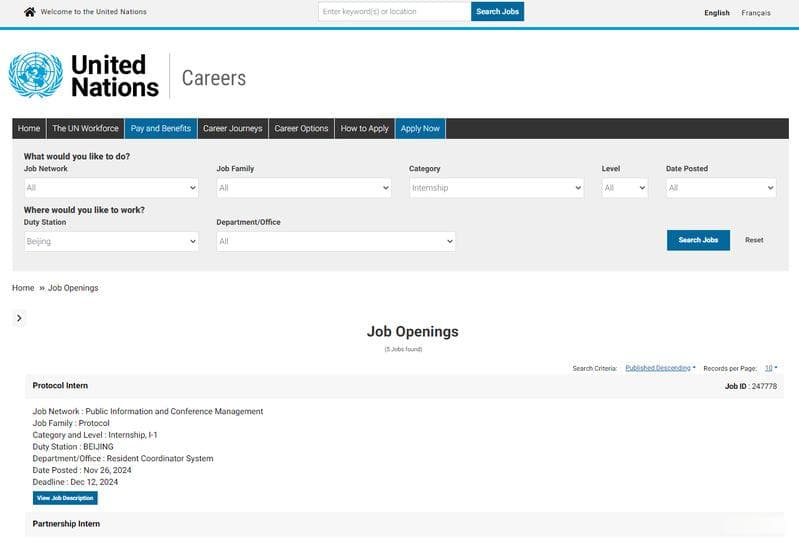Click Welcome to the United Nations text
Viewport: 799px width, 543px height.
click(93, 12)
